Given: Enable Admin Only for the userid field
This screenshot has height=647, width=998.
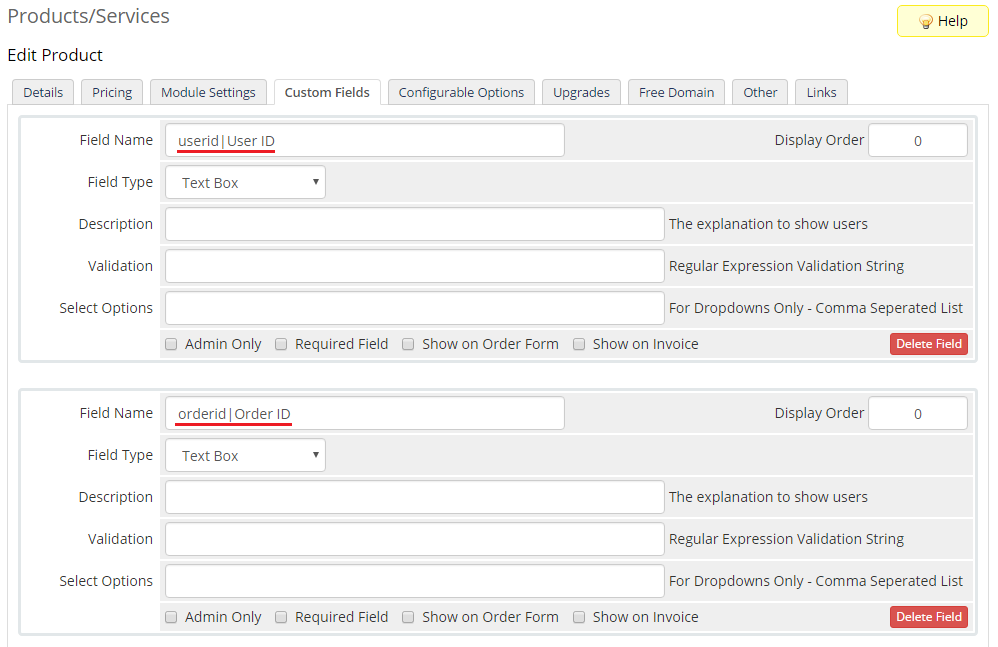Looking at the screenshot, I should point(171,344).
